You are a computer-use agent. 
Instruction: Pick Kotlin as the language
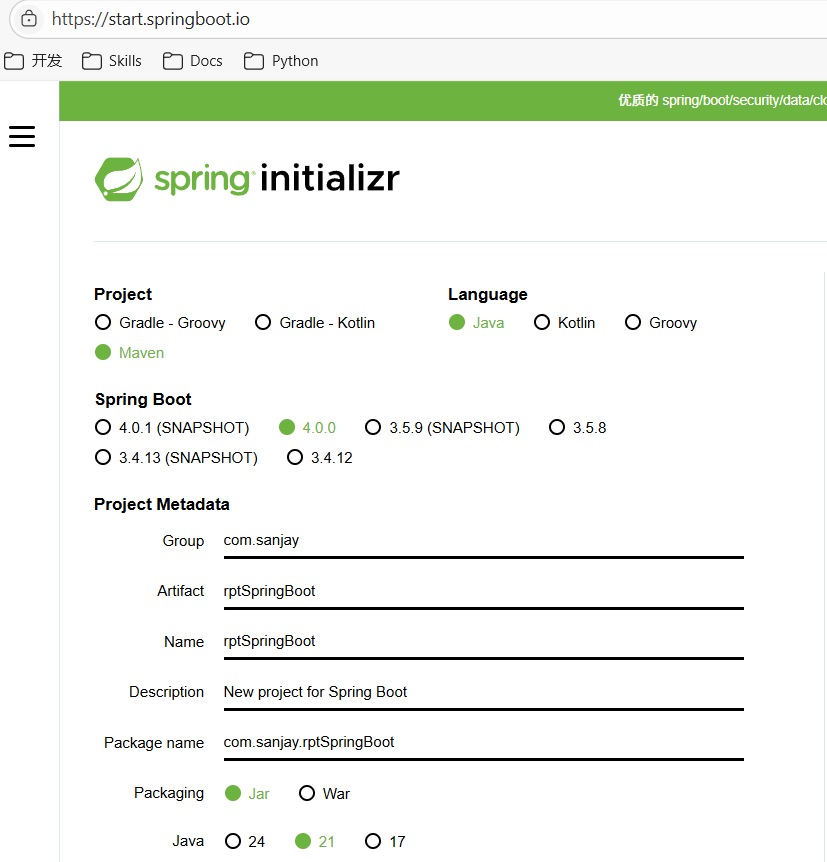coord(564,323)
